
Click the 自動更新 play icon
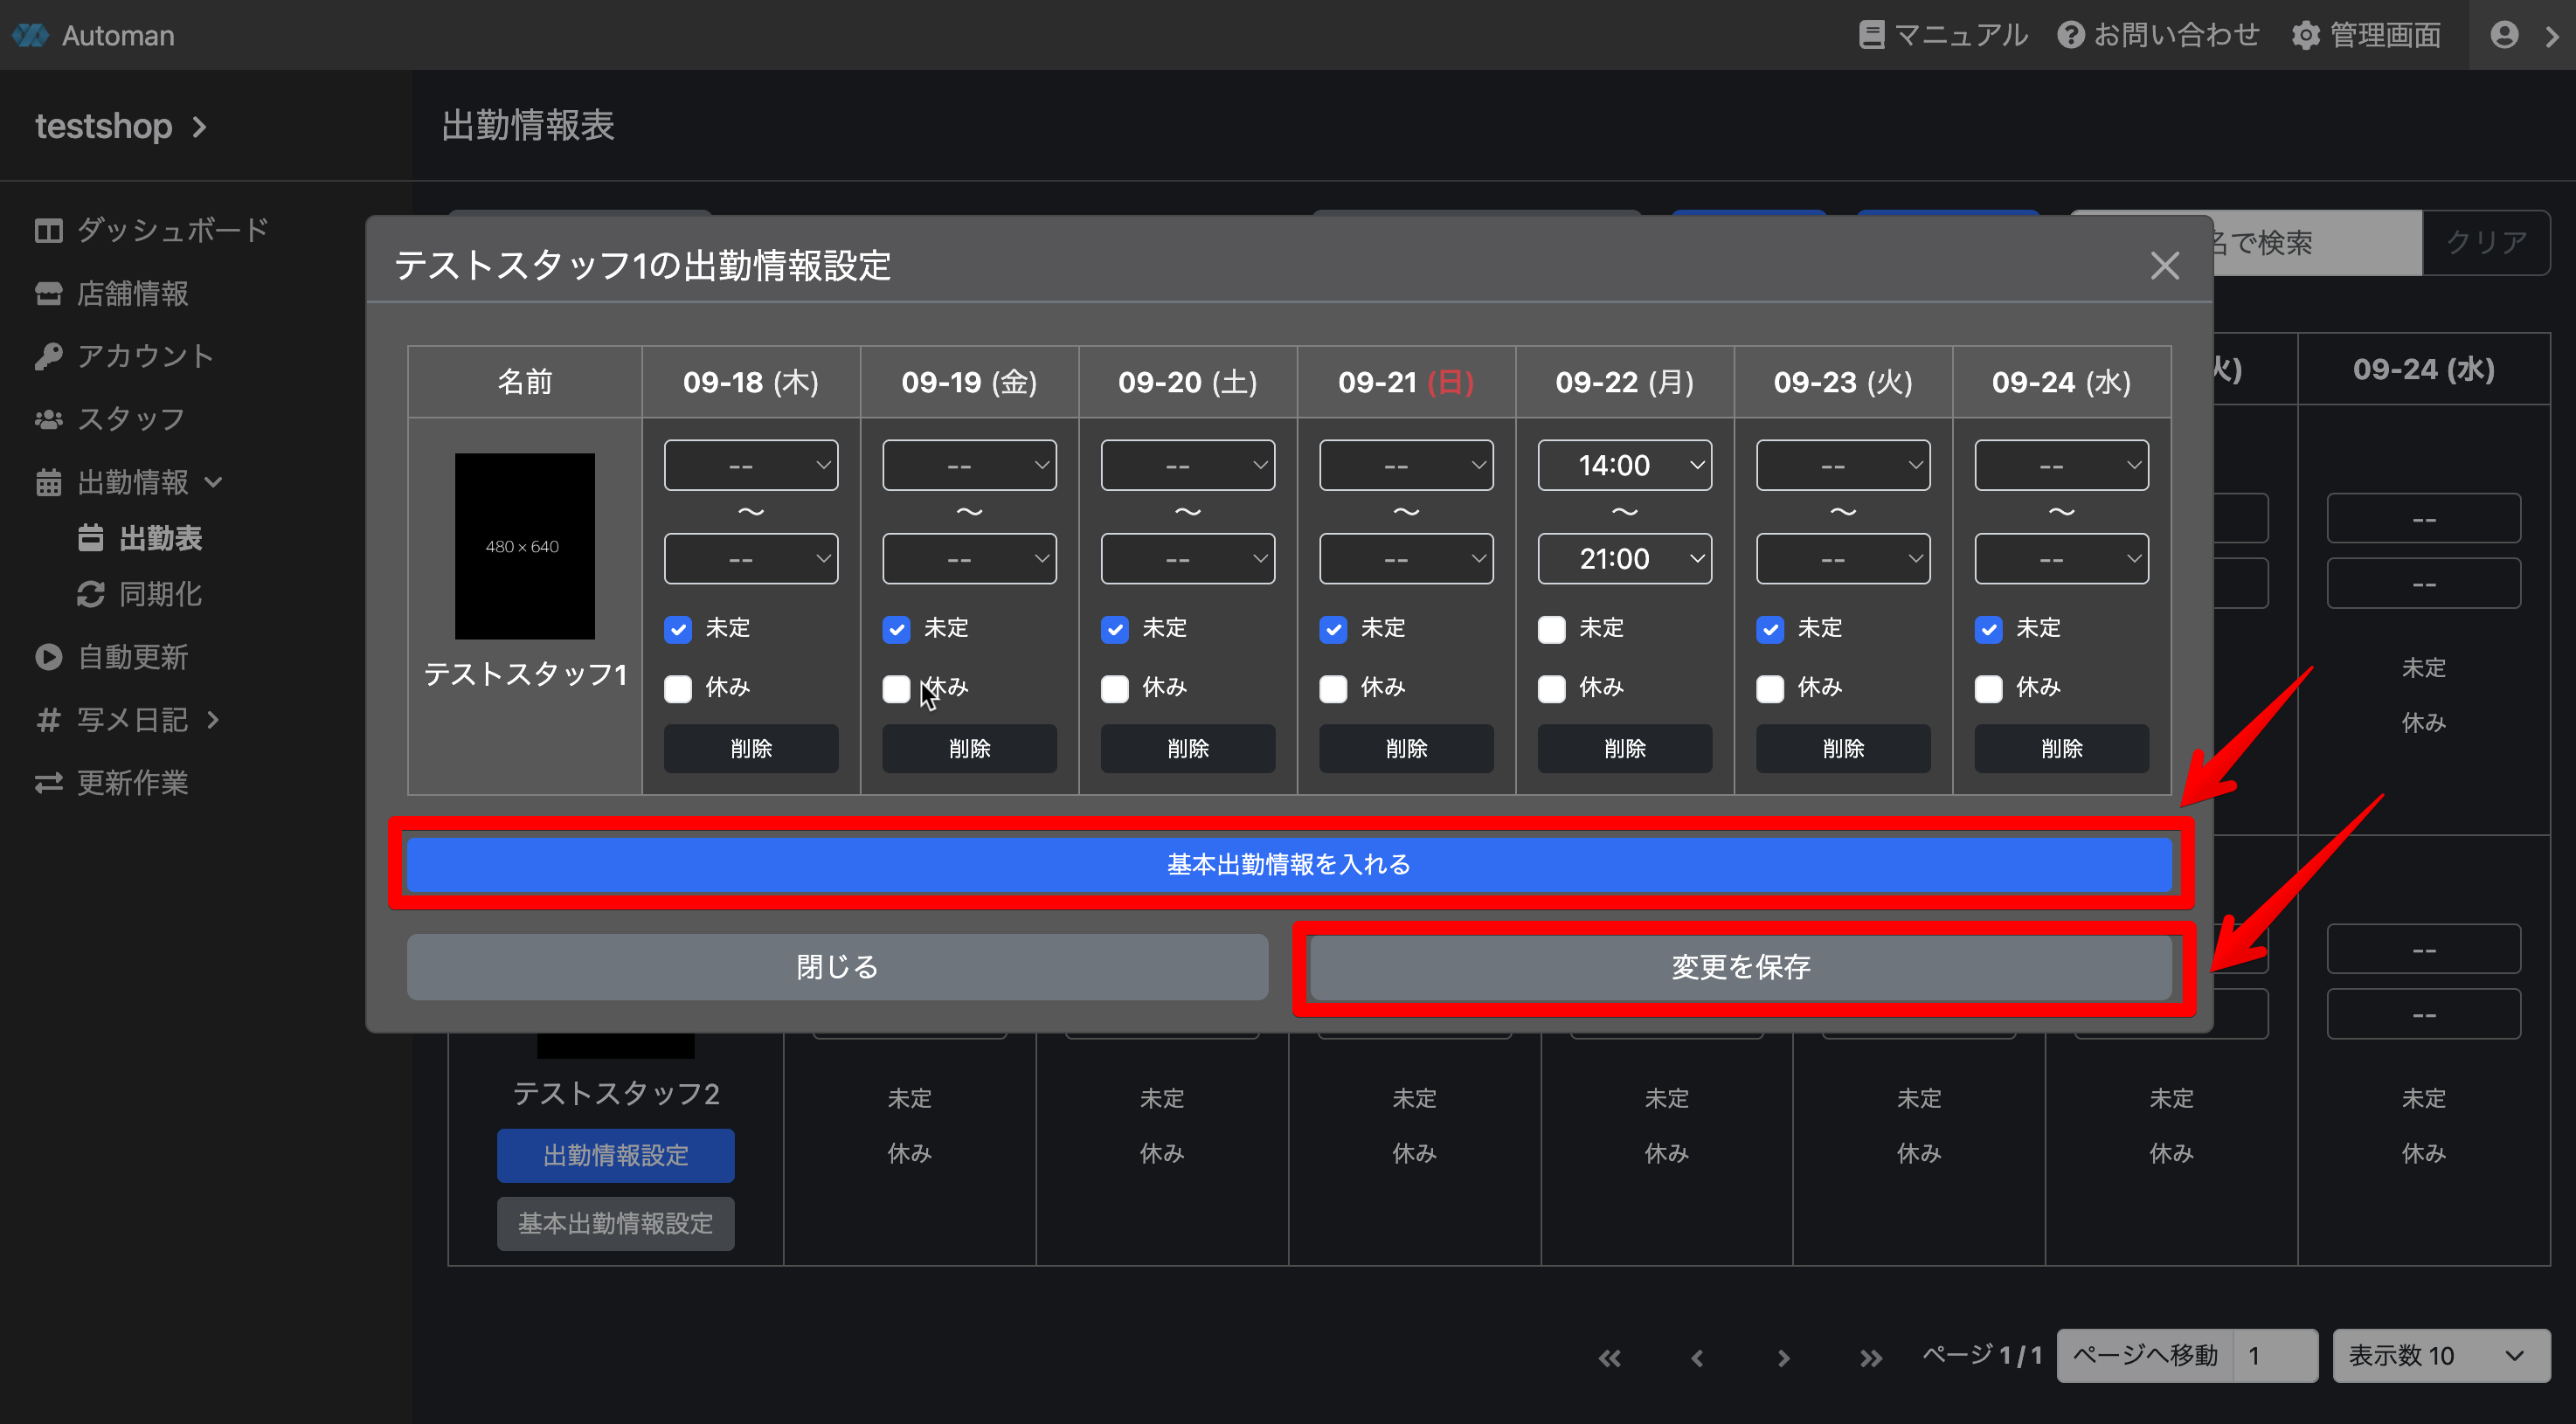[x=48, y=657]
